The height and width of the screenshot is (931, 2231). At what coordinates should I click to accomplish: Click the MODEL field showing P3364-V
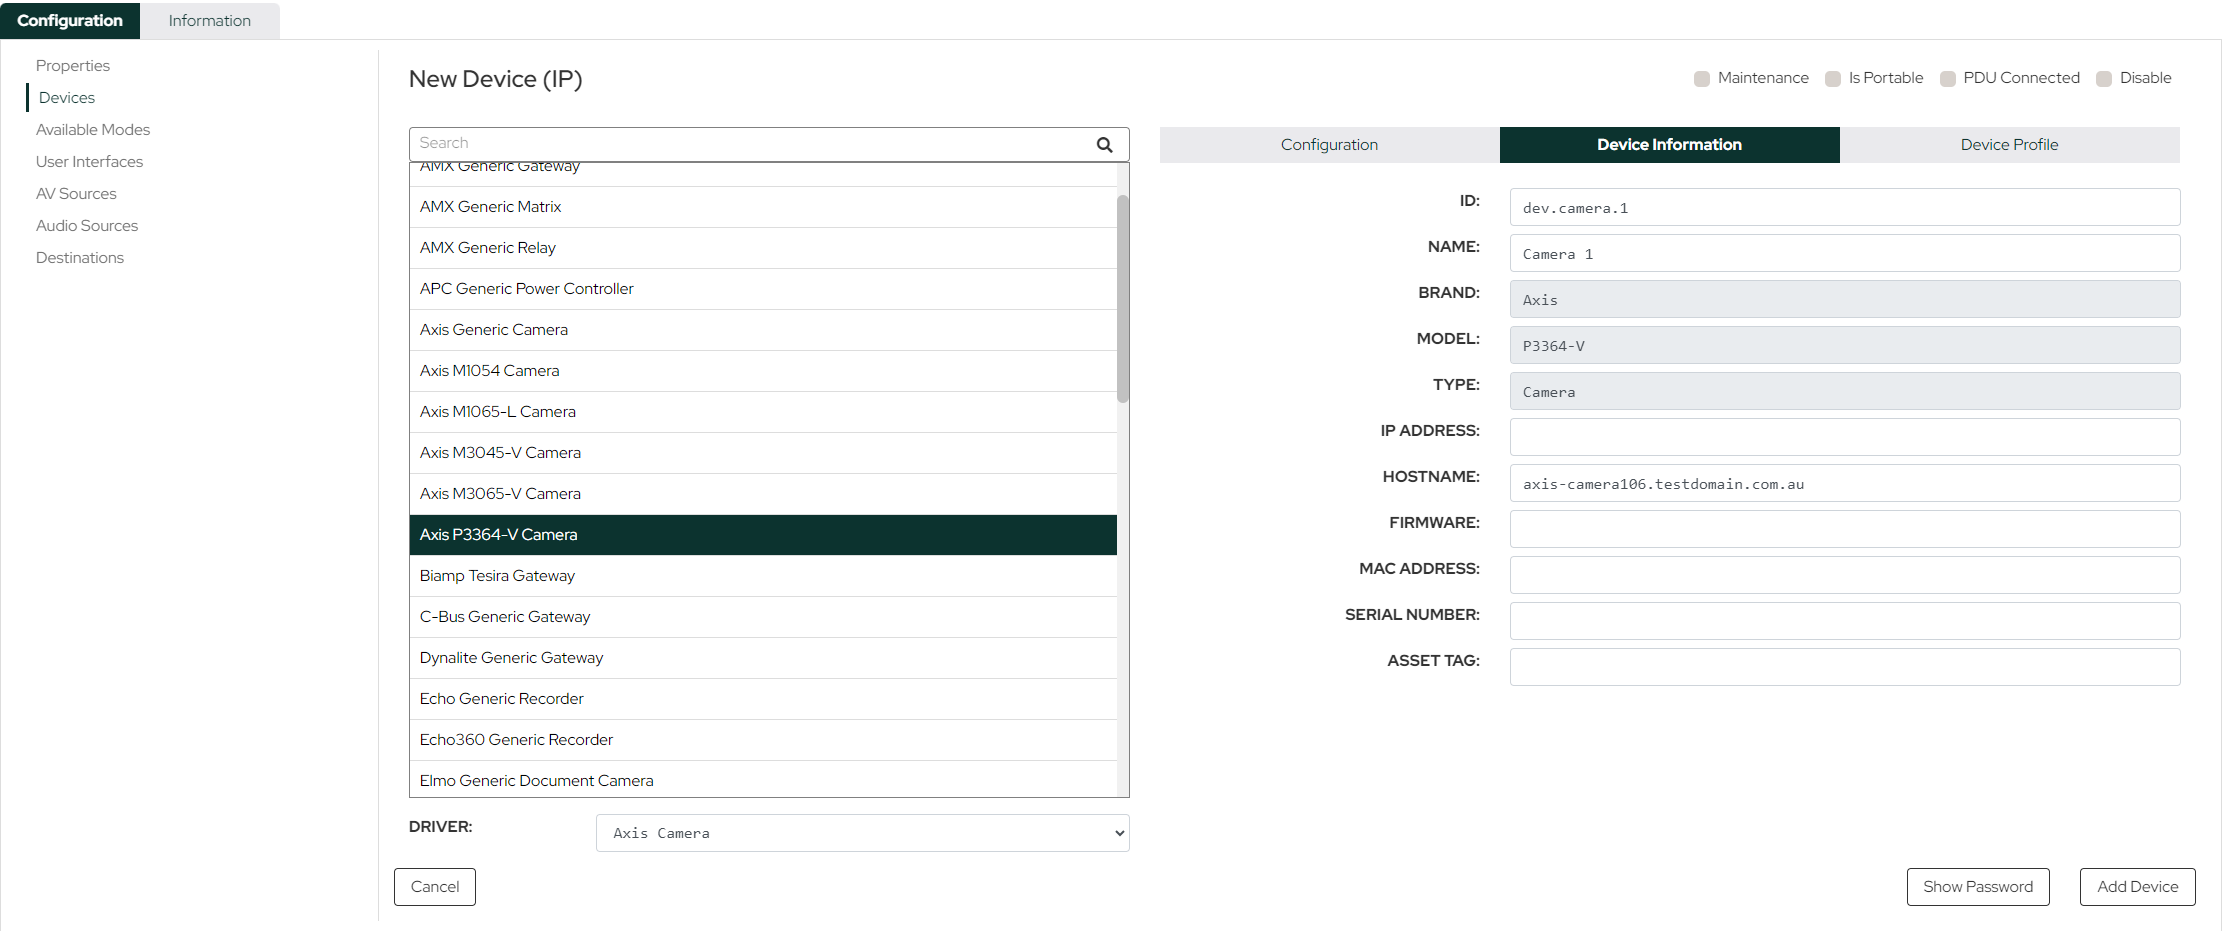[x=1845, y=345]
